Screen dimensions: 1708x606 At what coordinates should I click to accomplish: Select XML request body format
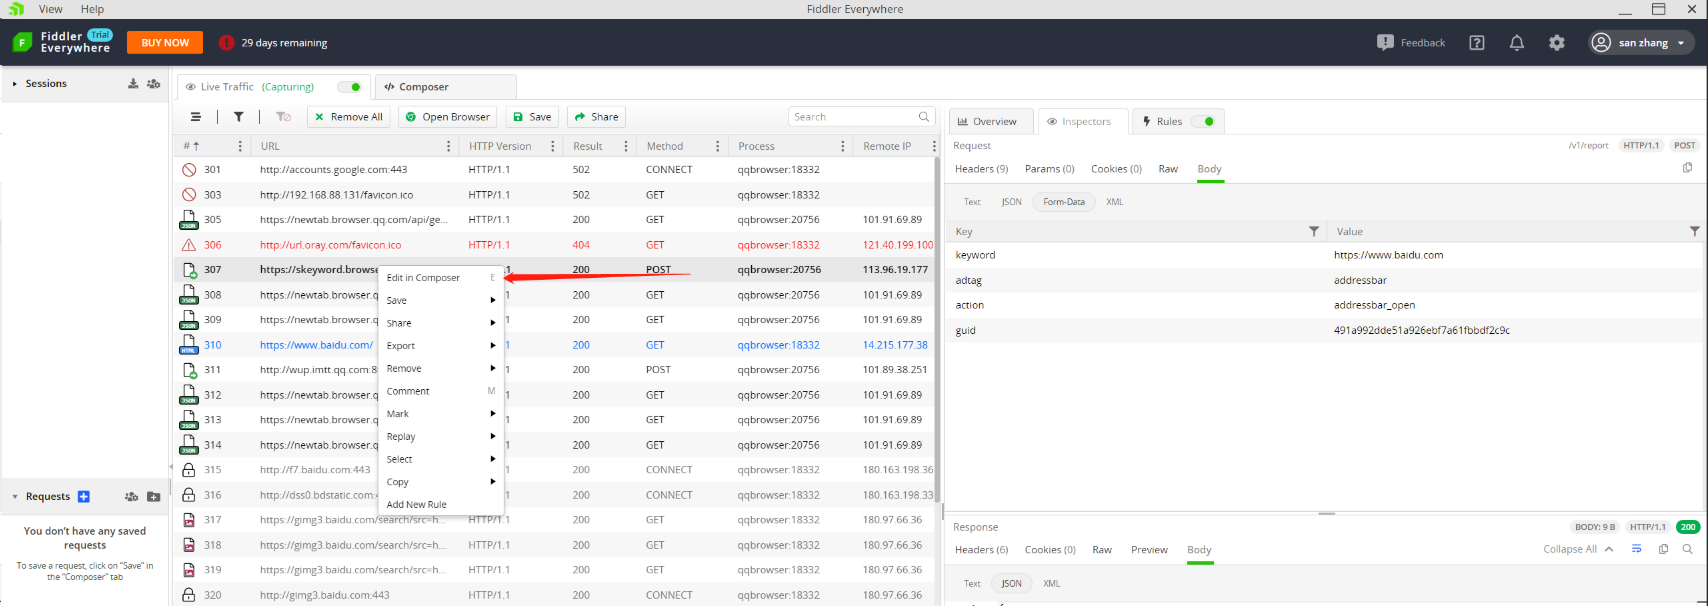coord(1115,202)
